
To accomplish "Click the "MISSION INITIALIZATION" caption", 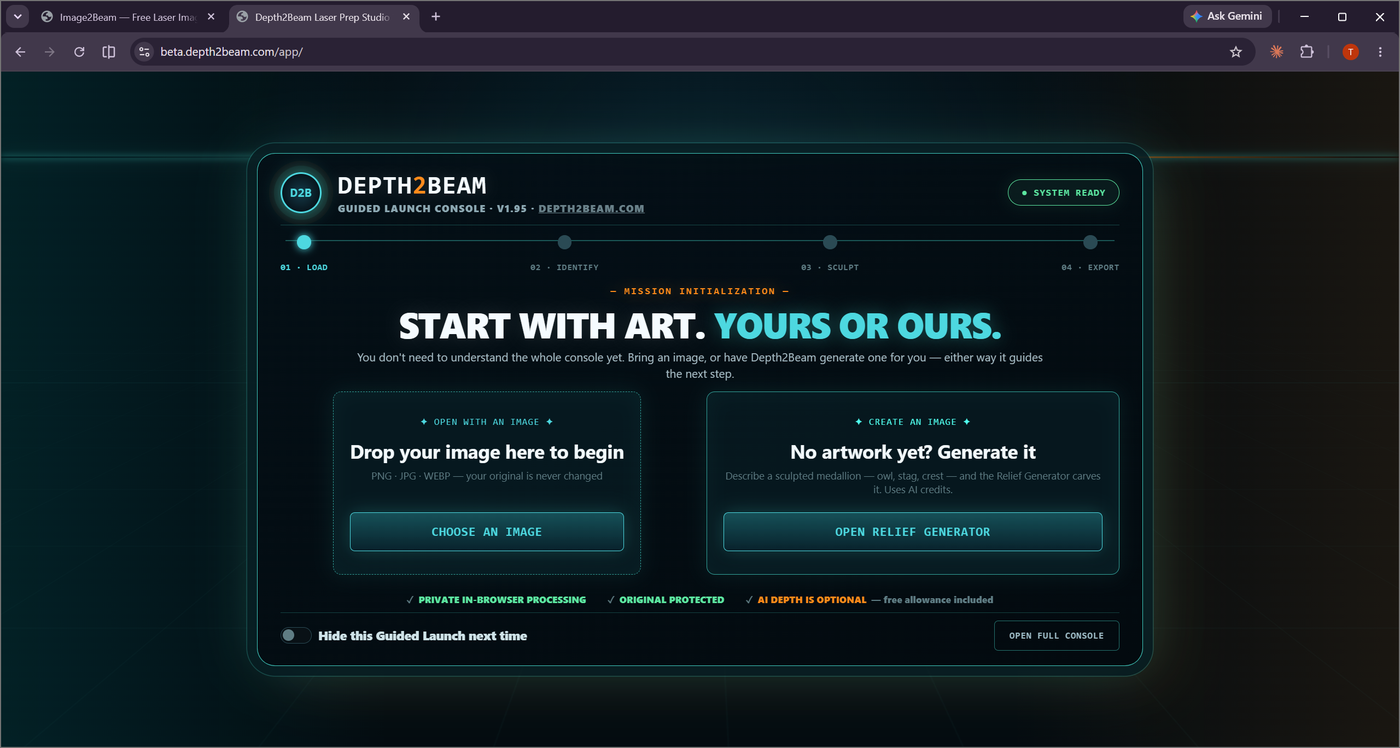I will [700, 291].
